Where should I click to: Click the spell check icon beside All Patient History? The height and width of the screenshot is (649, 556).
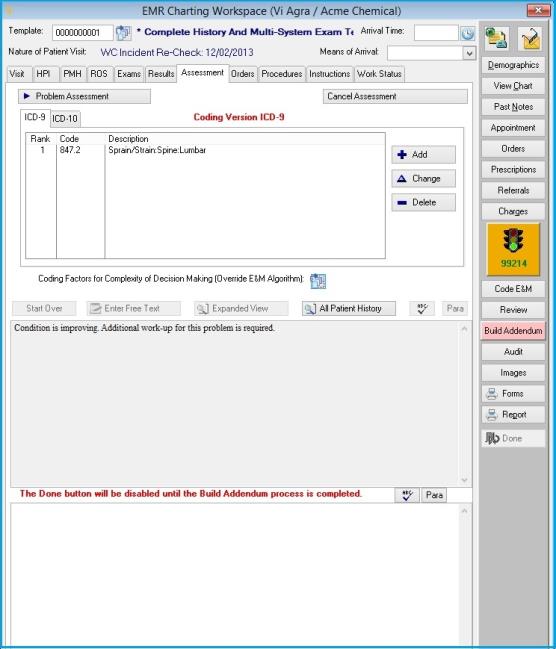pos(421,308)
